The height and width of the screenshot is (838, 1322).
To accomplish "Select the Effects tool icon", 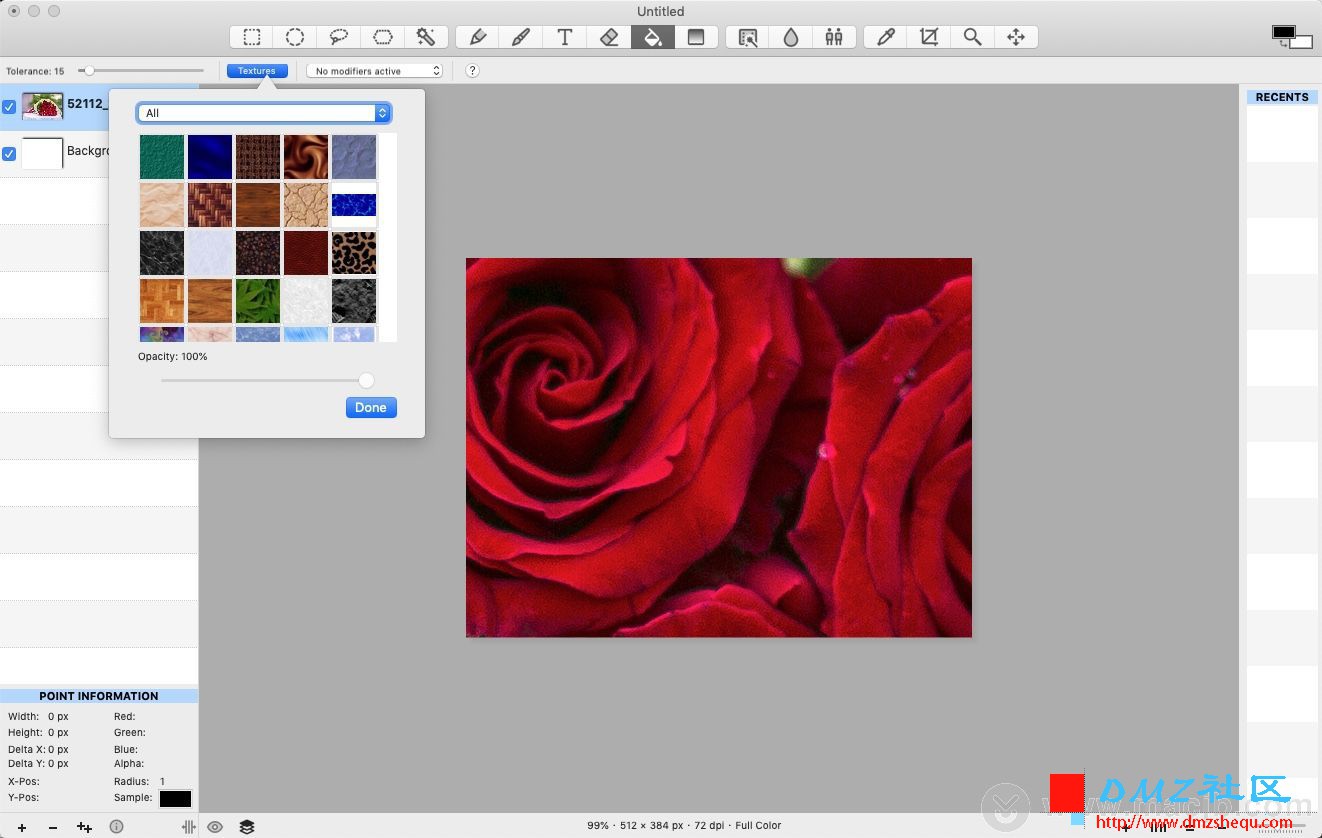I will tap(747, 37).
